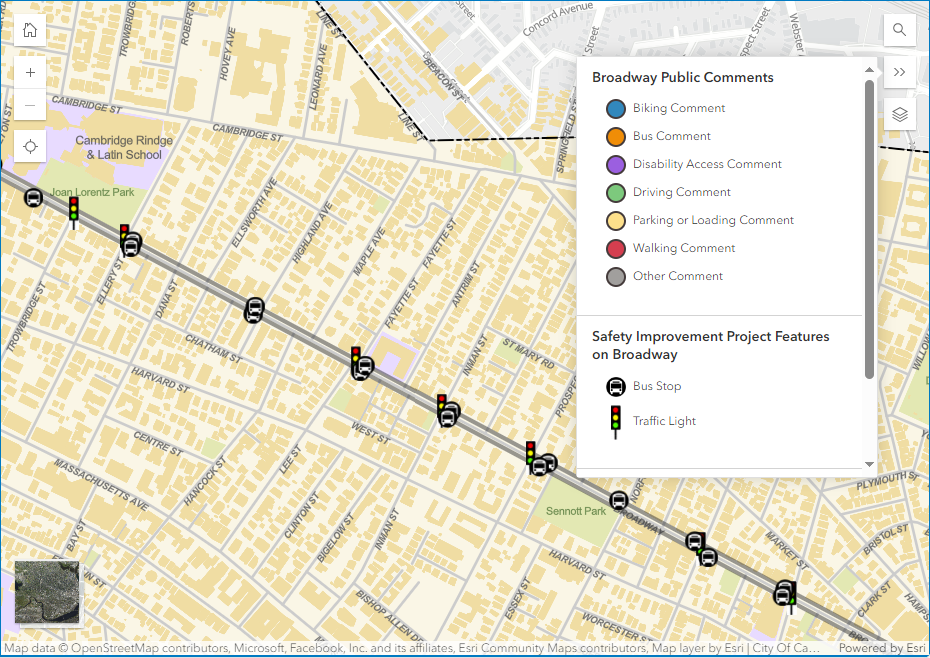Zoom in with the plus button
This screenshot has width=930, height=658.
(30, 73)
